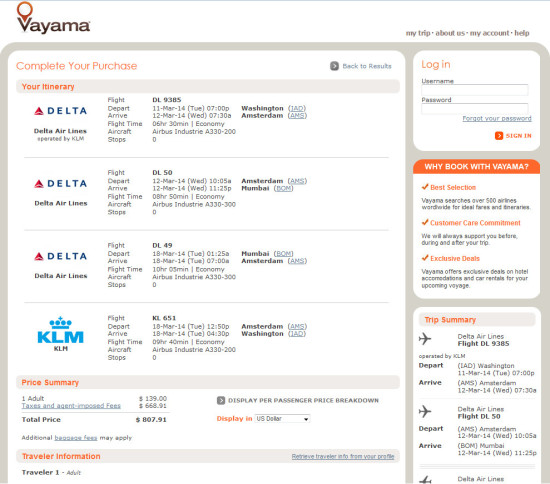Click the Best Selection checkmark icon
Screen dimensions: 550x484
pyautogui.click(x=425, y=187)
